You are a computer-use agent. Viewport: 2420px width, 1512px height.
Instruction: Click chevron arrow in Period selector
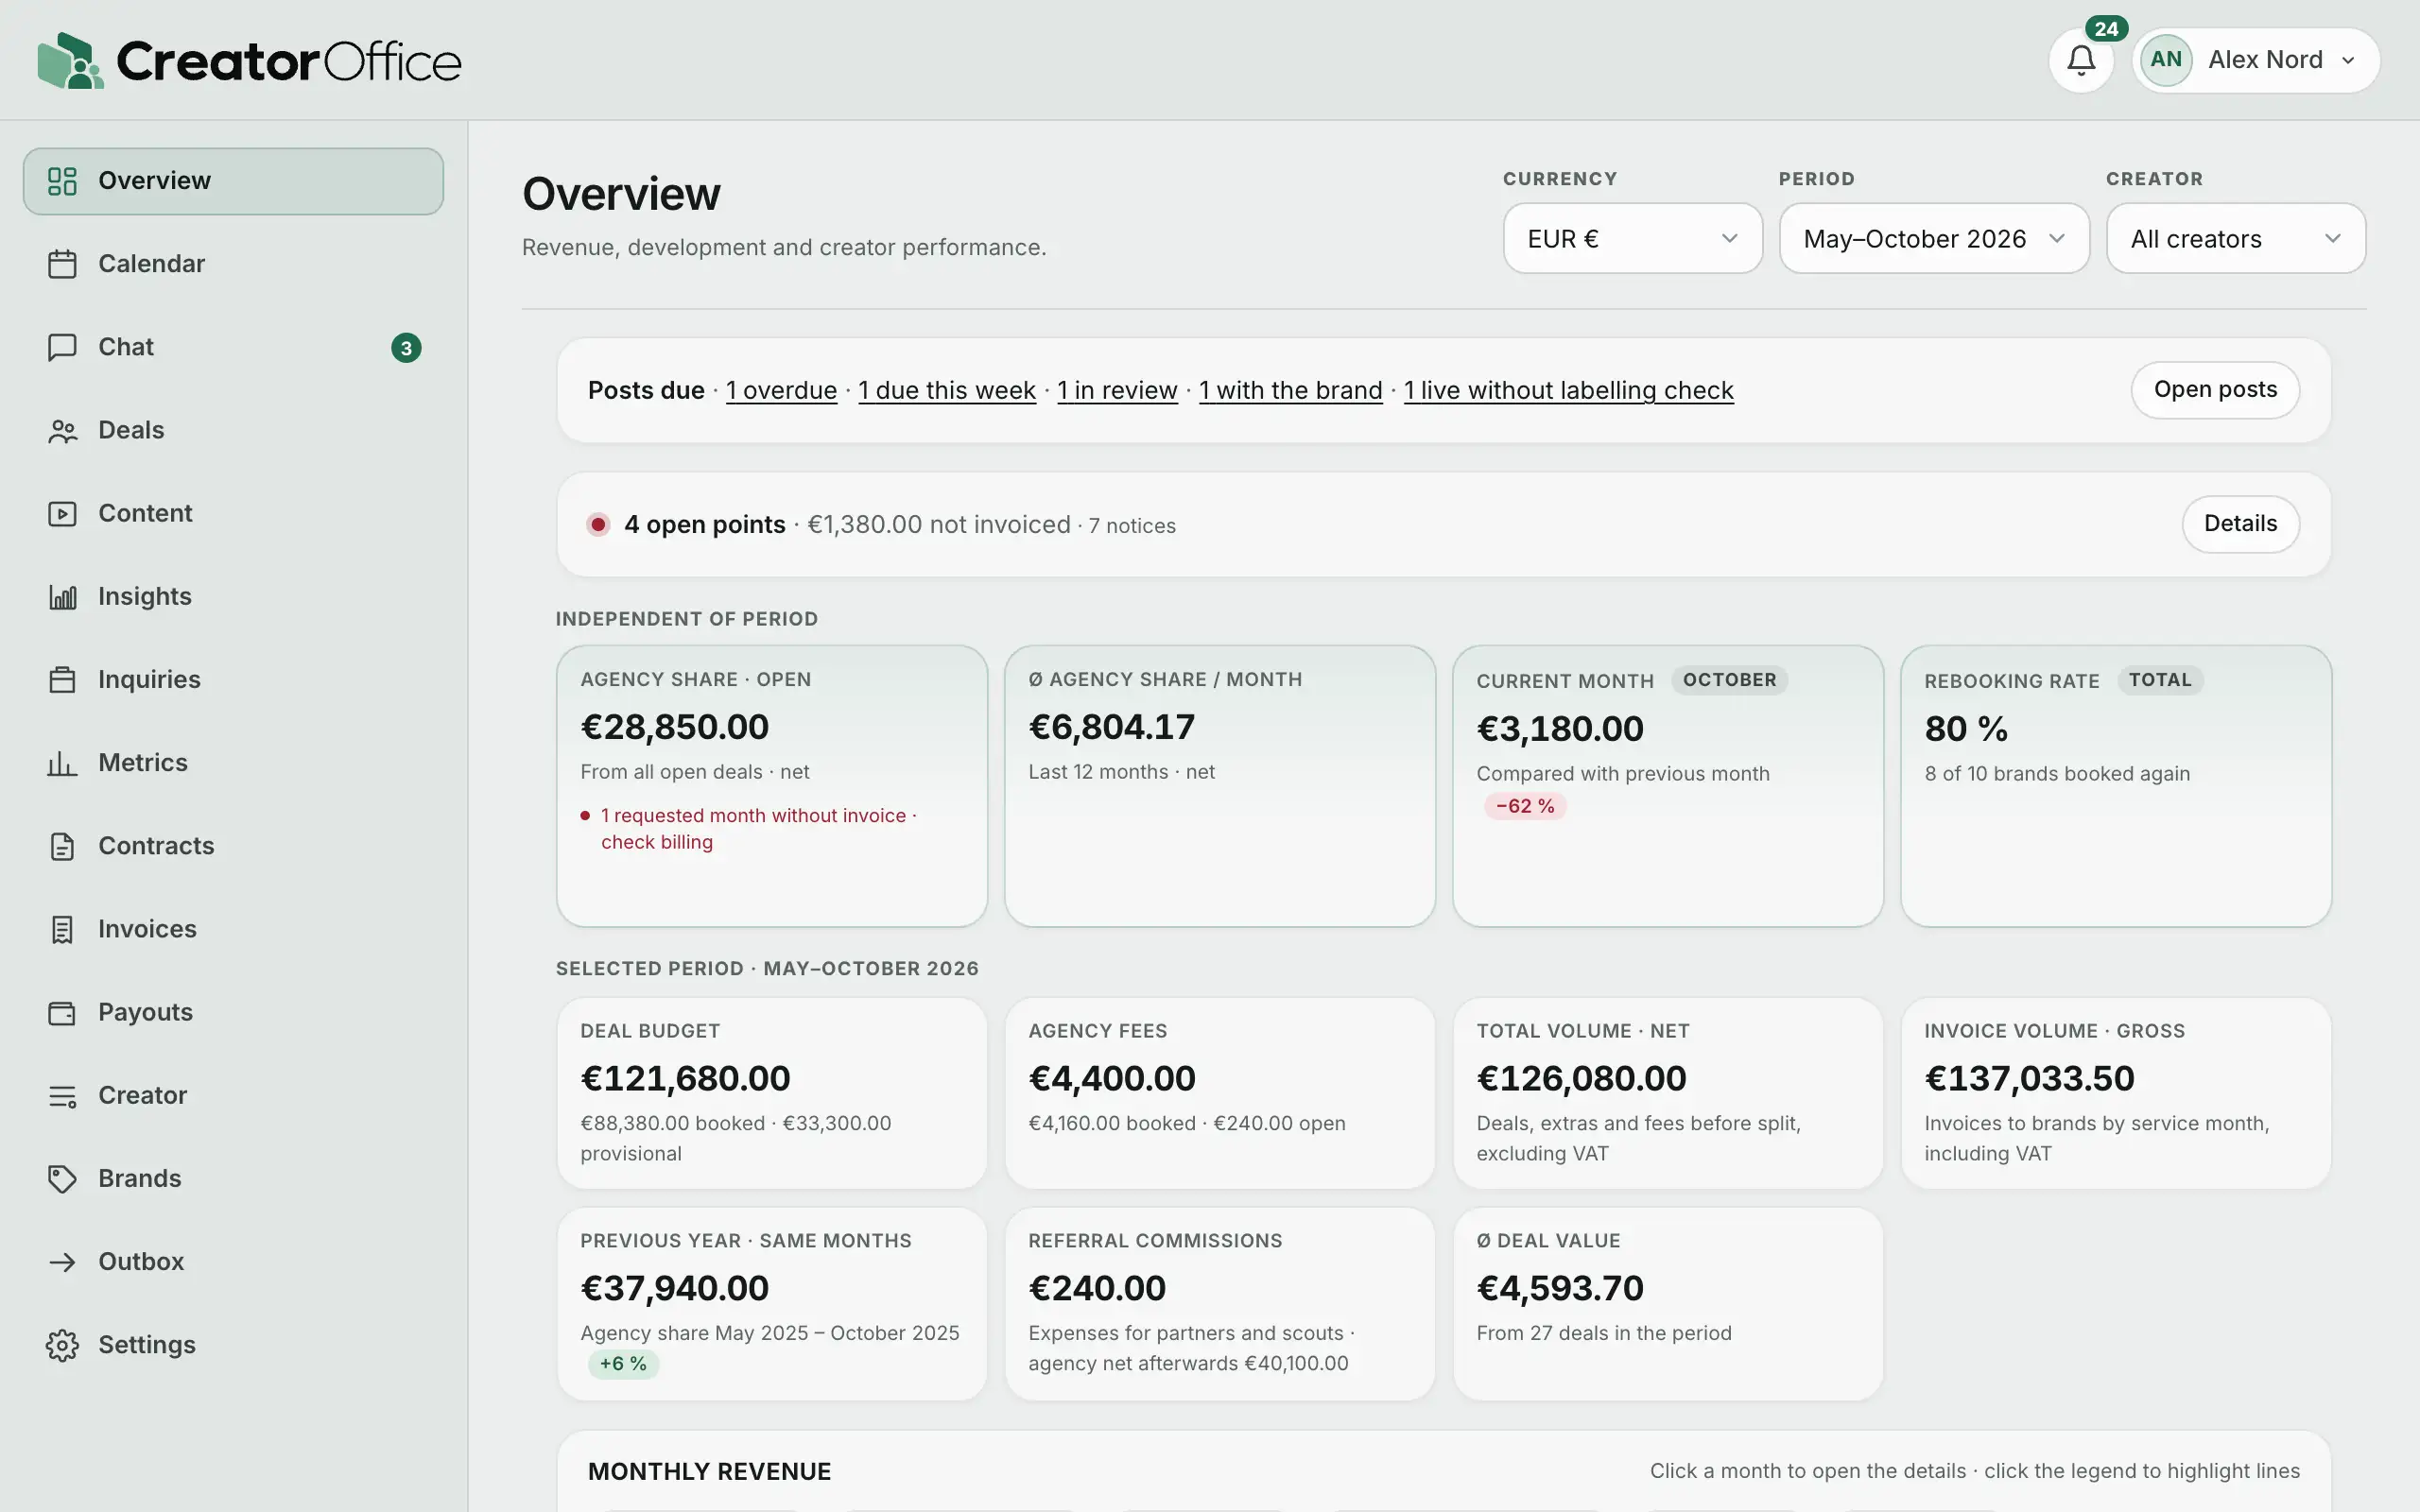2057,238
